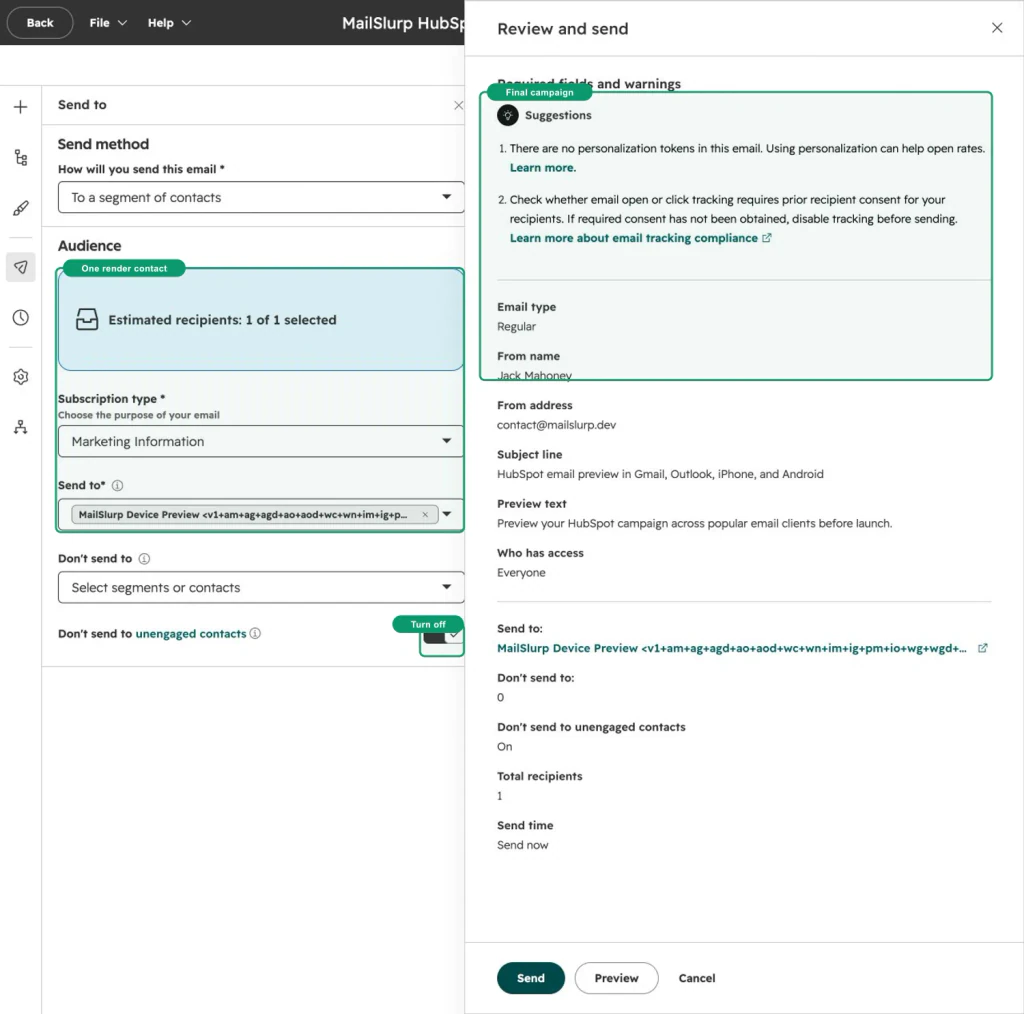This screenshot has height=1014, width=1024.
Task: Click the hierarchy automation icon in sidebar
Action: click(21, 427)
